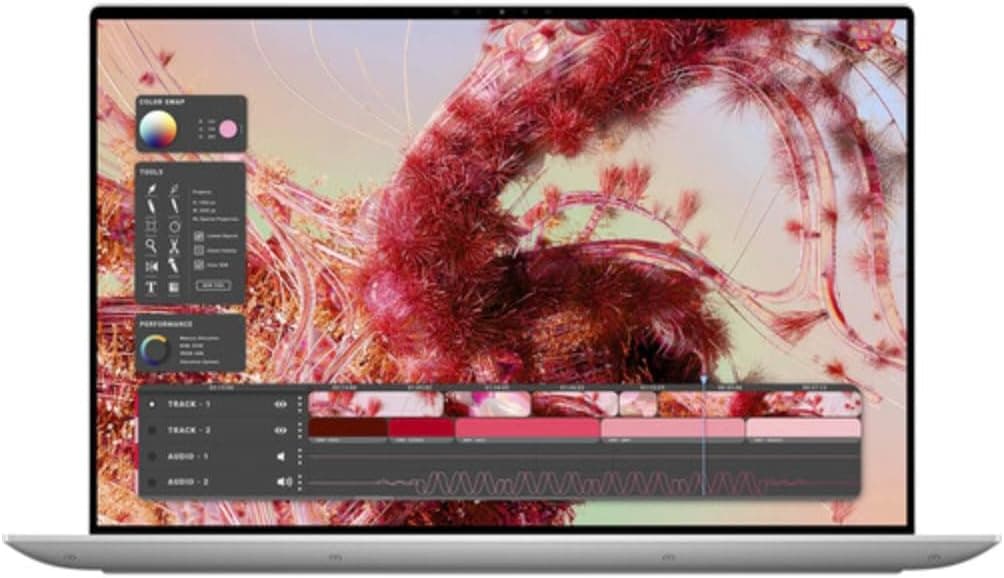1004x578 pixels.
Task: Select the Text tool
Action: tap(151, 284)
